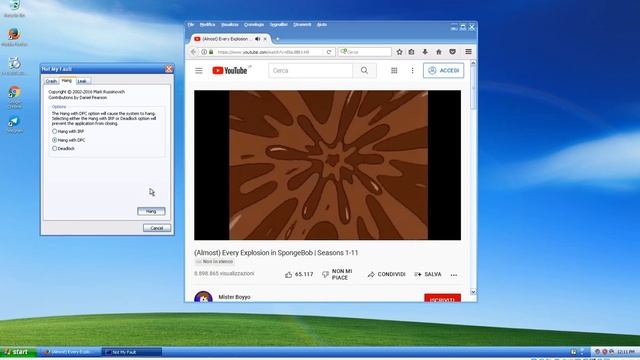640x360 pixels.
Task: Open the Windows start button
Action: click(x=18, y=351)
